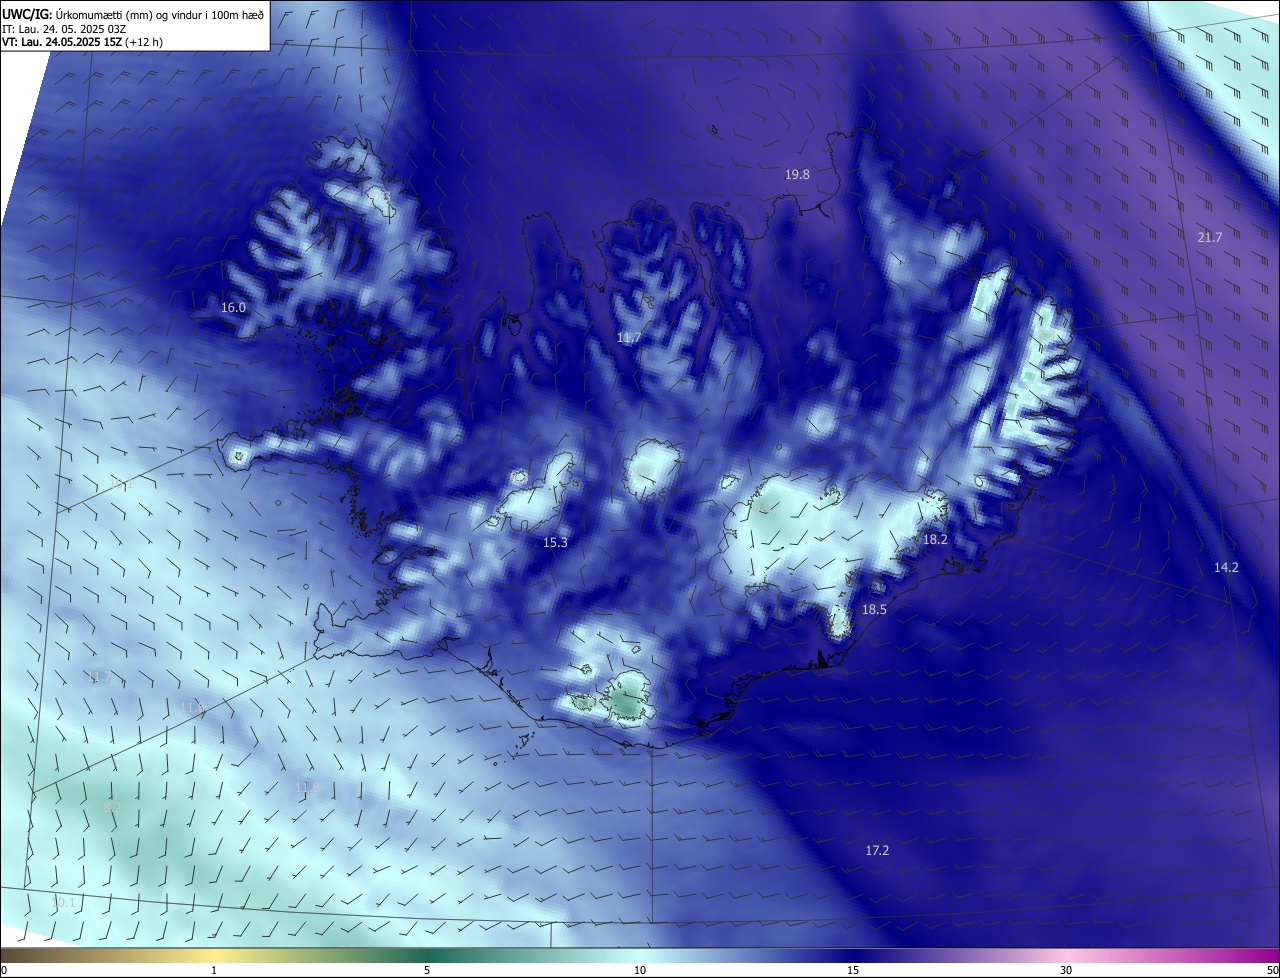
Task: Click the 14.2 value on the map
Action: [x=1226, y=567]
